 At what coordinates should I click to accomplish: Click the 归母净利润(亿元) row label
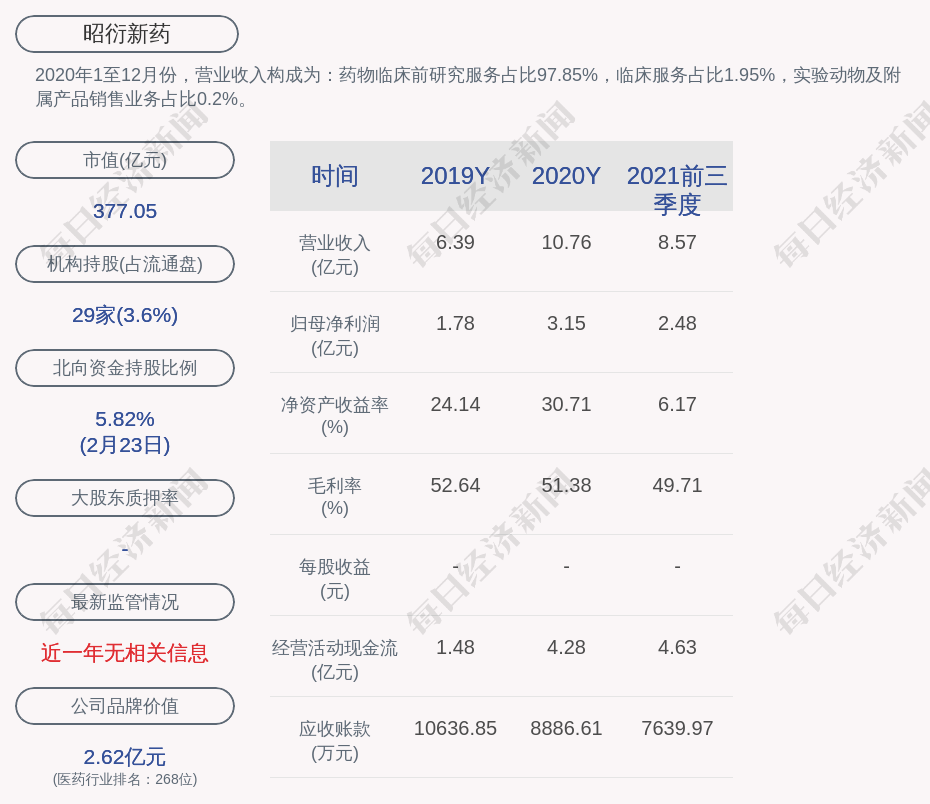coord(334,336)
